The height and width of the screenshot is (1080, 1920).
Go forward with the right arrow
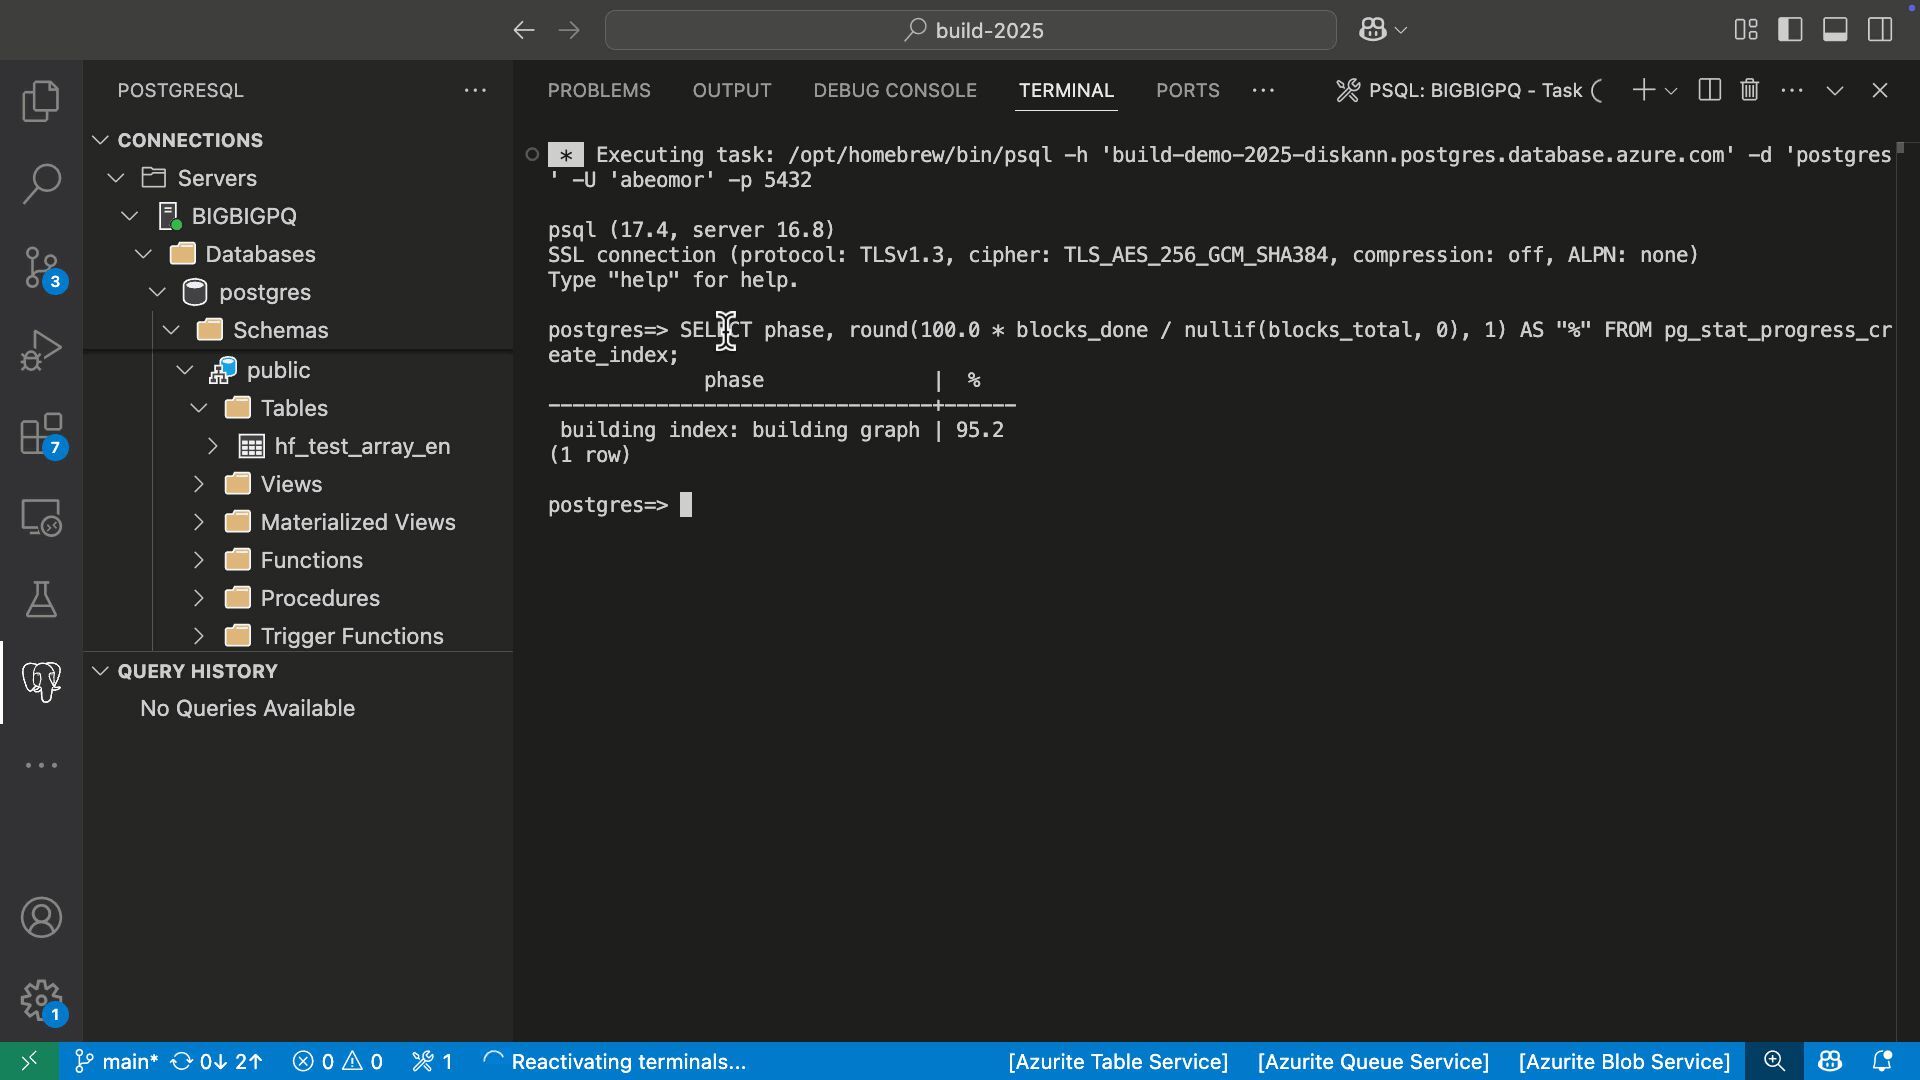[x=569, y=30]
